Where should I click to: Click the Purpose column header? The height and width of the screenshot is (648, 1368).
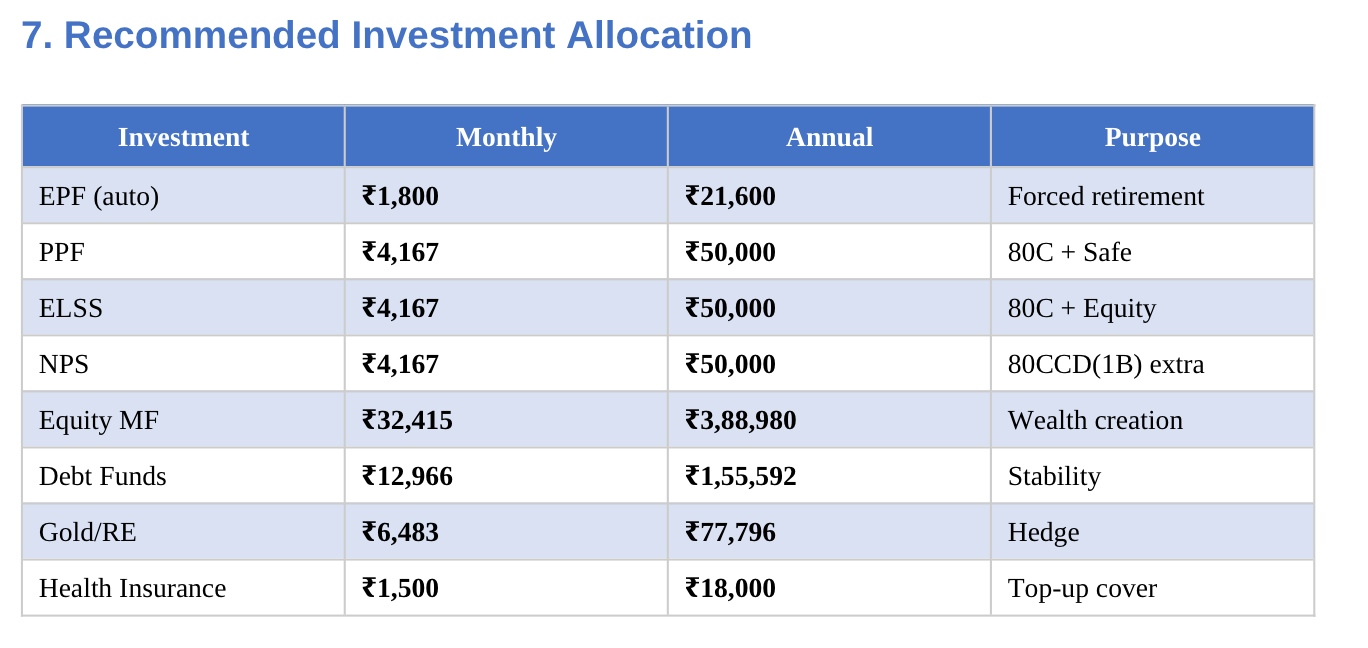(1152, 137)
